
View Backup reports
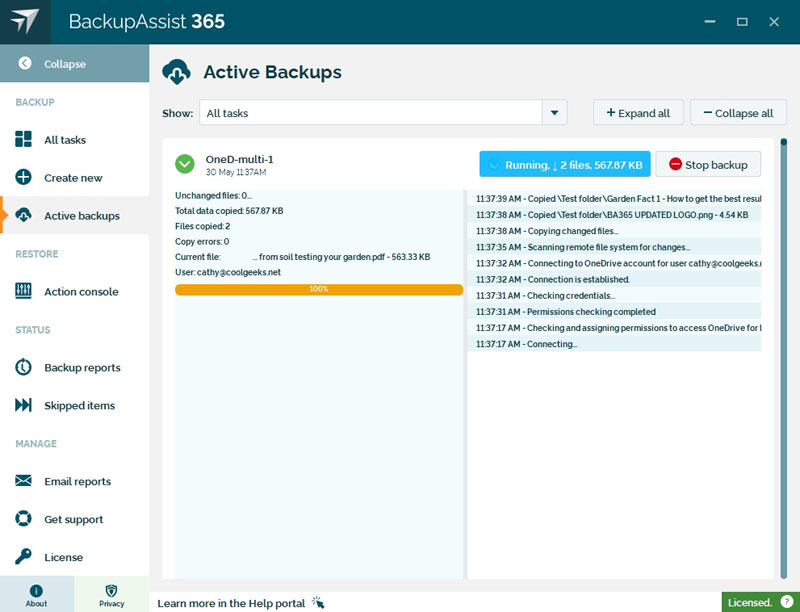[74, 367]
